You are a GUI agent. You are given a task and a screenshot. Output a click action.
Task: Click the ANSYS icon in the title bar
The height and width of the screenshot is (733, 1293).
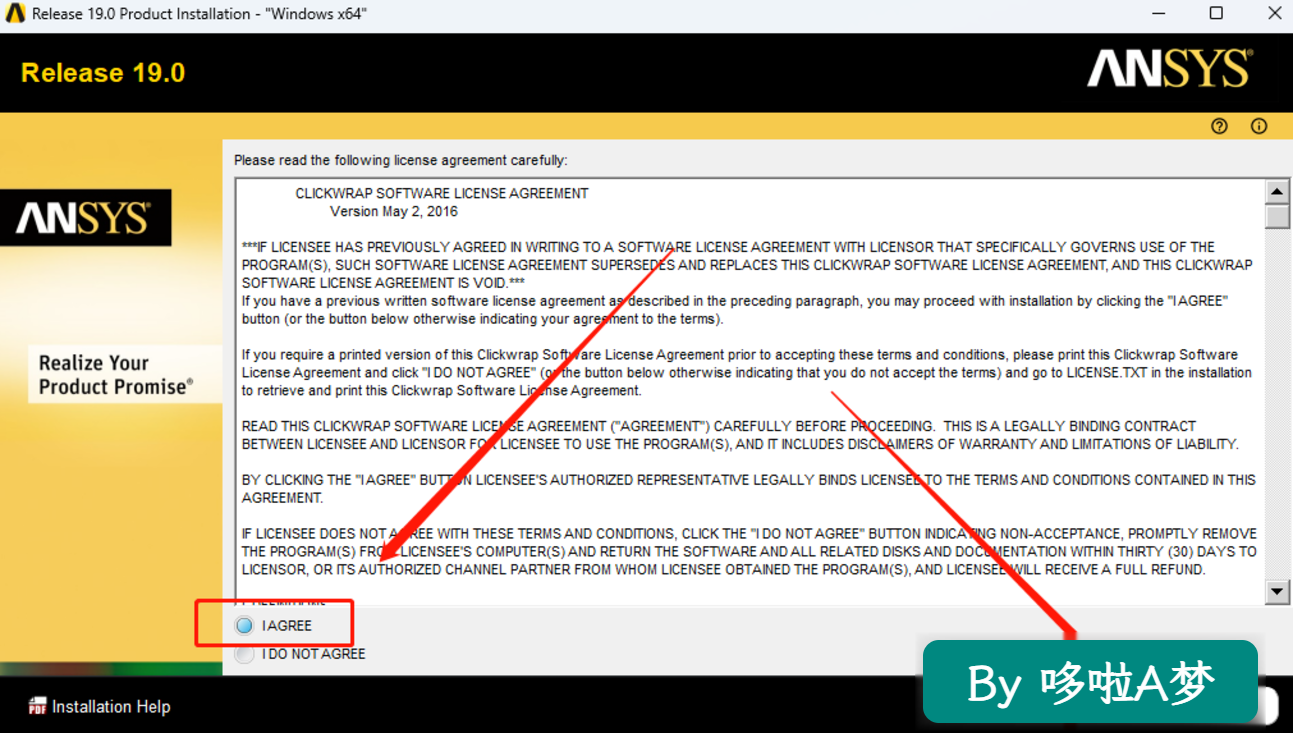15,14
